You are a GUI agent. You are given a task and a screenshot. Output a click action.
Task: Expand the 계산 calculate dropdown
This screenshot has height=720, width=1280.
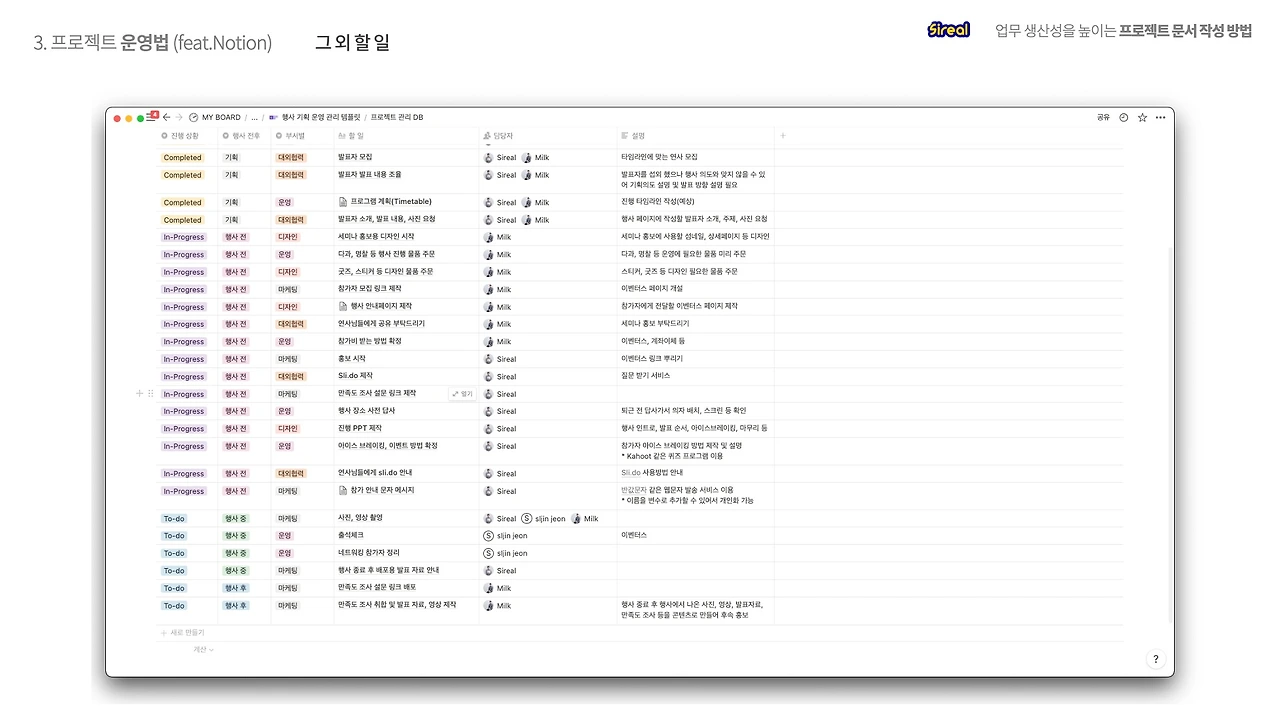point(204,649)
